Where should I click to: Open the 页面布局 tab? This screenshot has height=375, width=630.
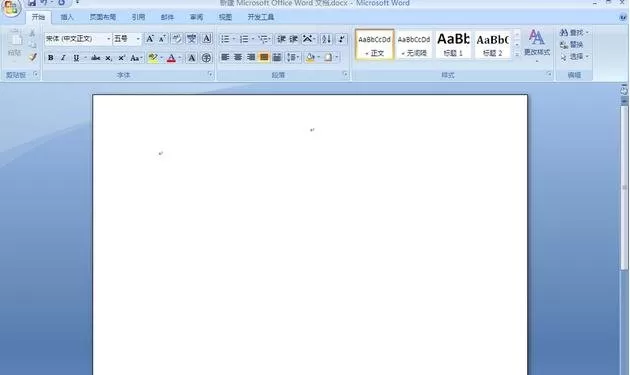[x=102, y=17]
